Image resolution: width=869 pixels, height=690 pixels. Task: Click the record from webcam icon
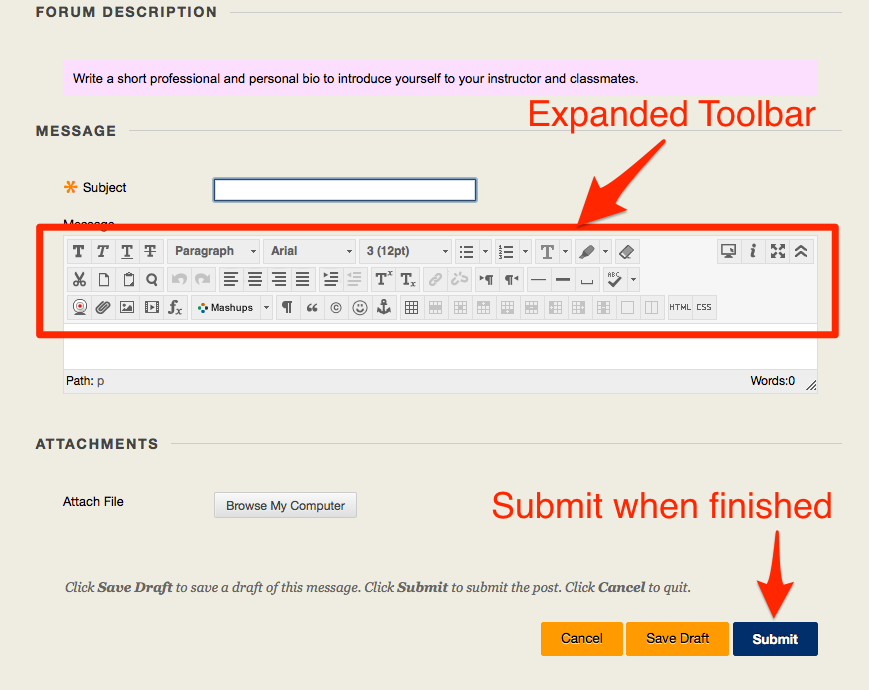click(79, 308)
